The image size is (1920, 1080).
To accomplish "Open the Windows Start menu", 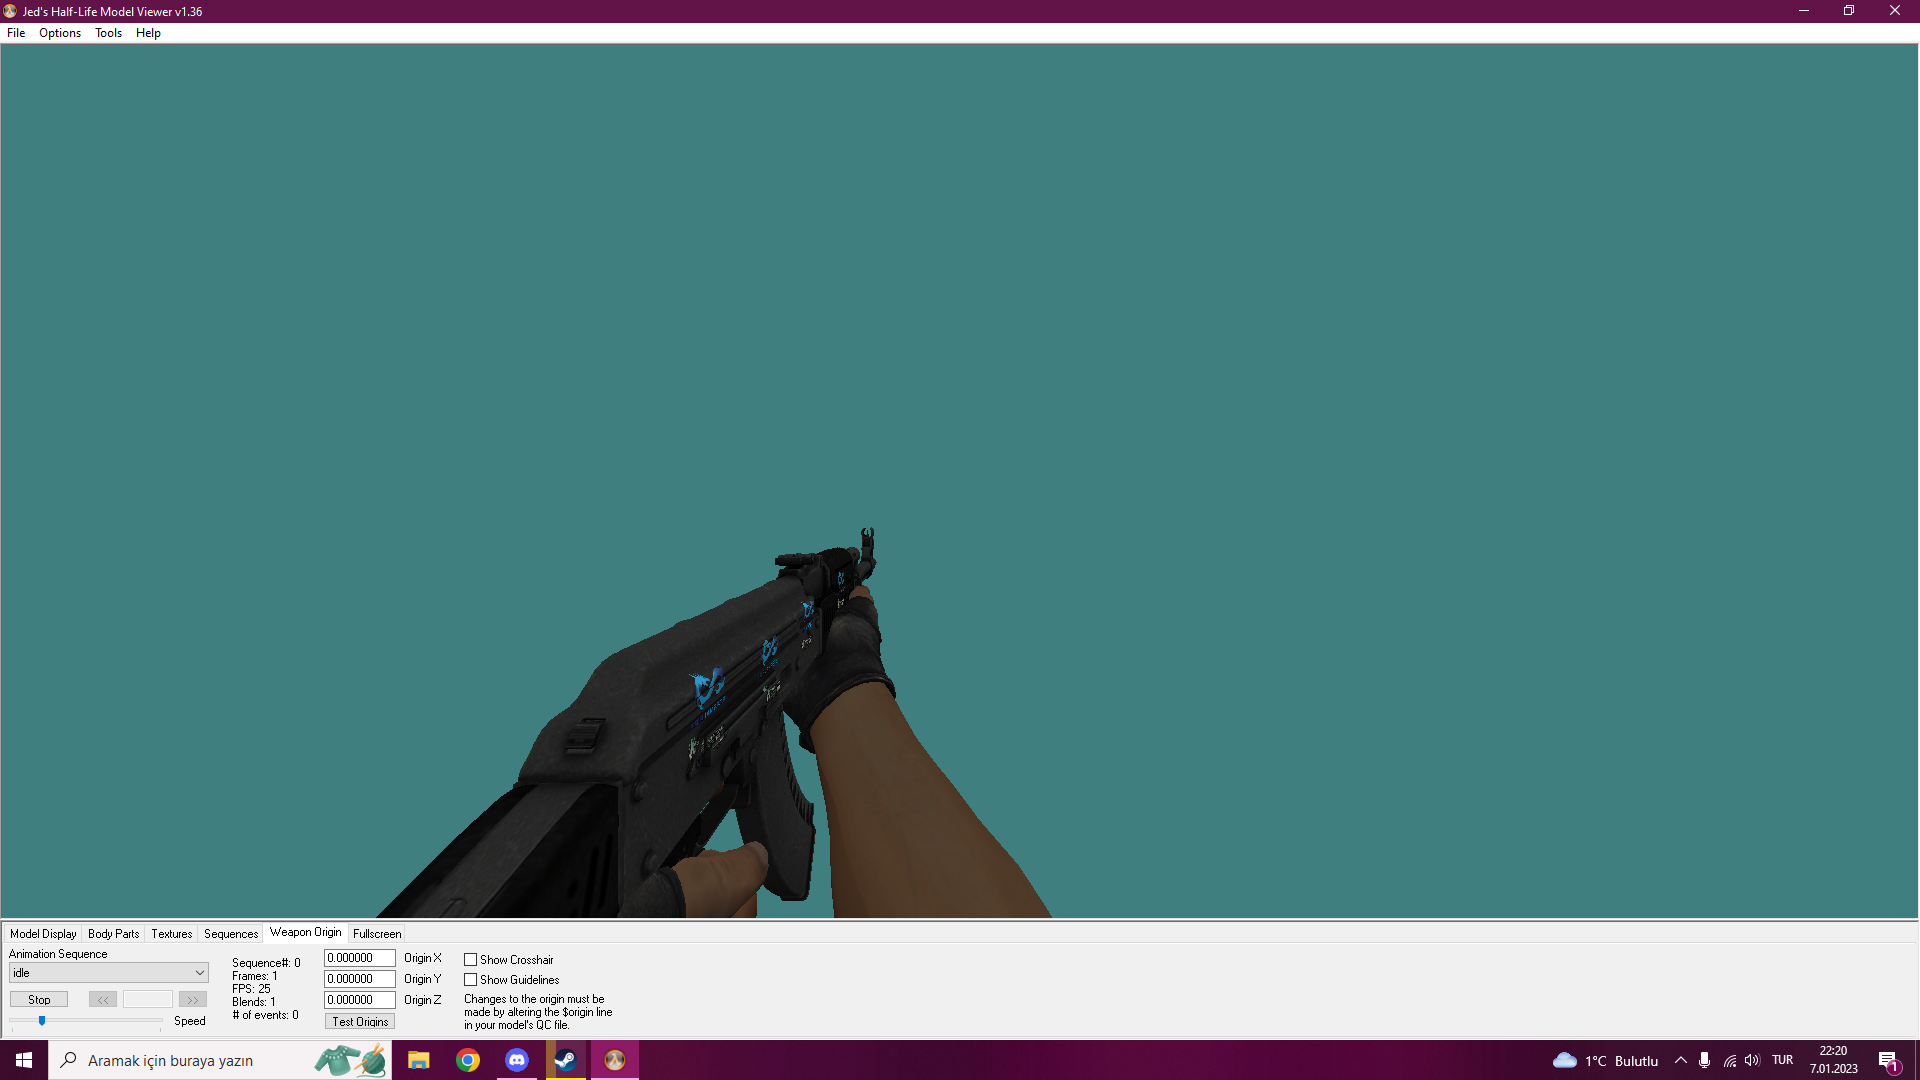I will [x=24, y=1060].
